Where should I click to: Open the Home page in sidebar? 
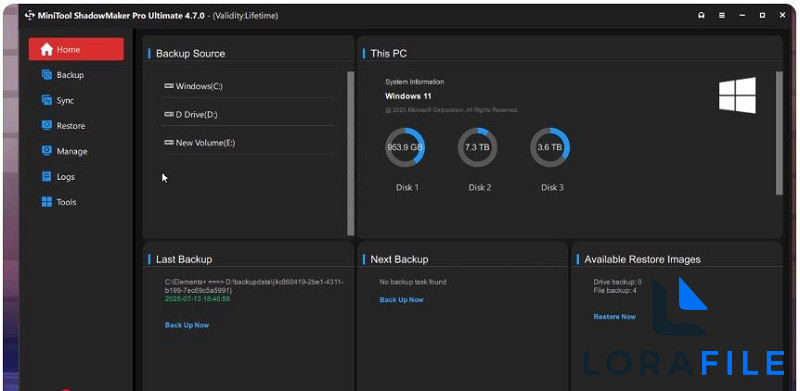pyautogui.click(x=76, y=50)
